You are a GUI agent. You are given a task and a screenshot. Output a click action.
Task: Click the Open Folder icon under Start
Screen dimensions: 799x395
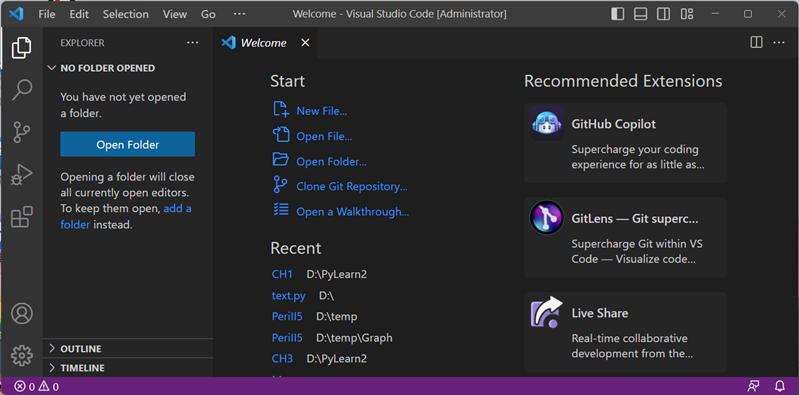tap(281, 160)
